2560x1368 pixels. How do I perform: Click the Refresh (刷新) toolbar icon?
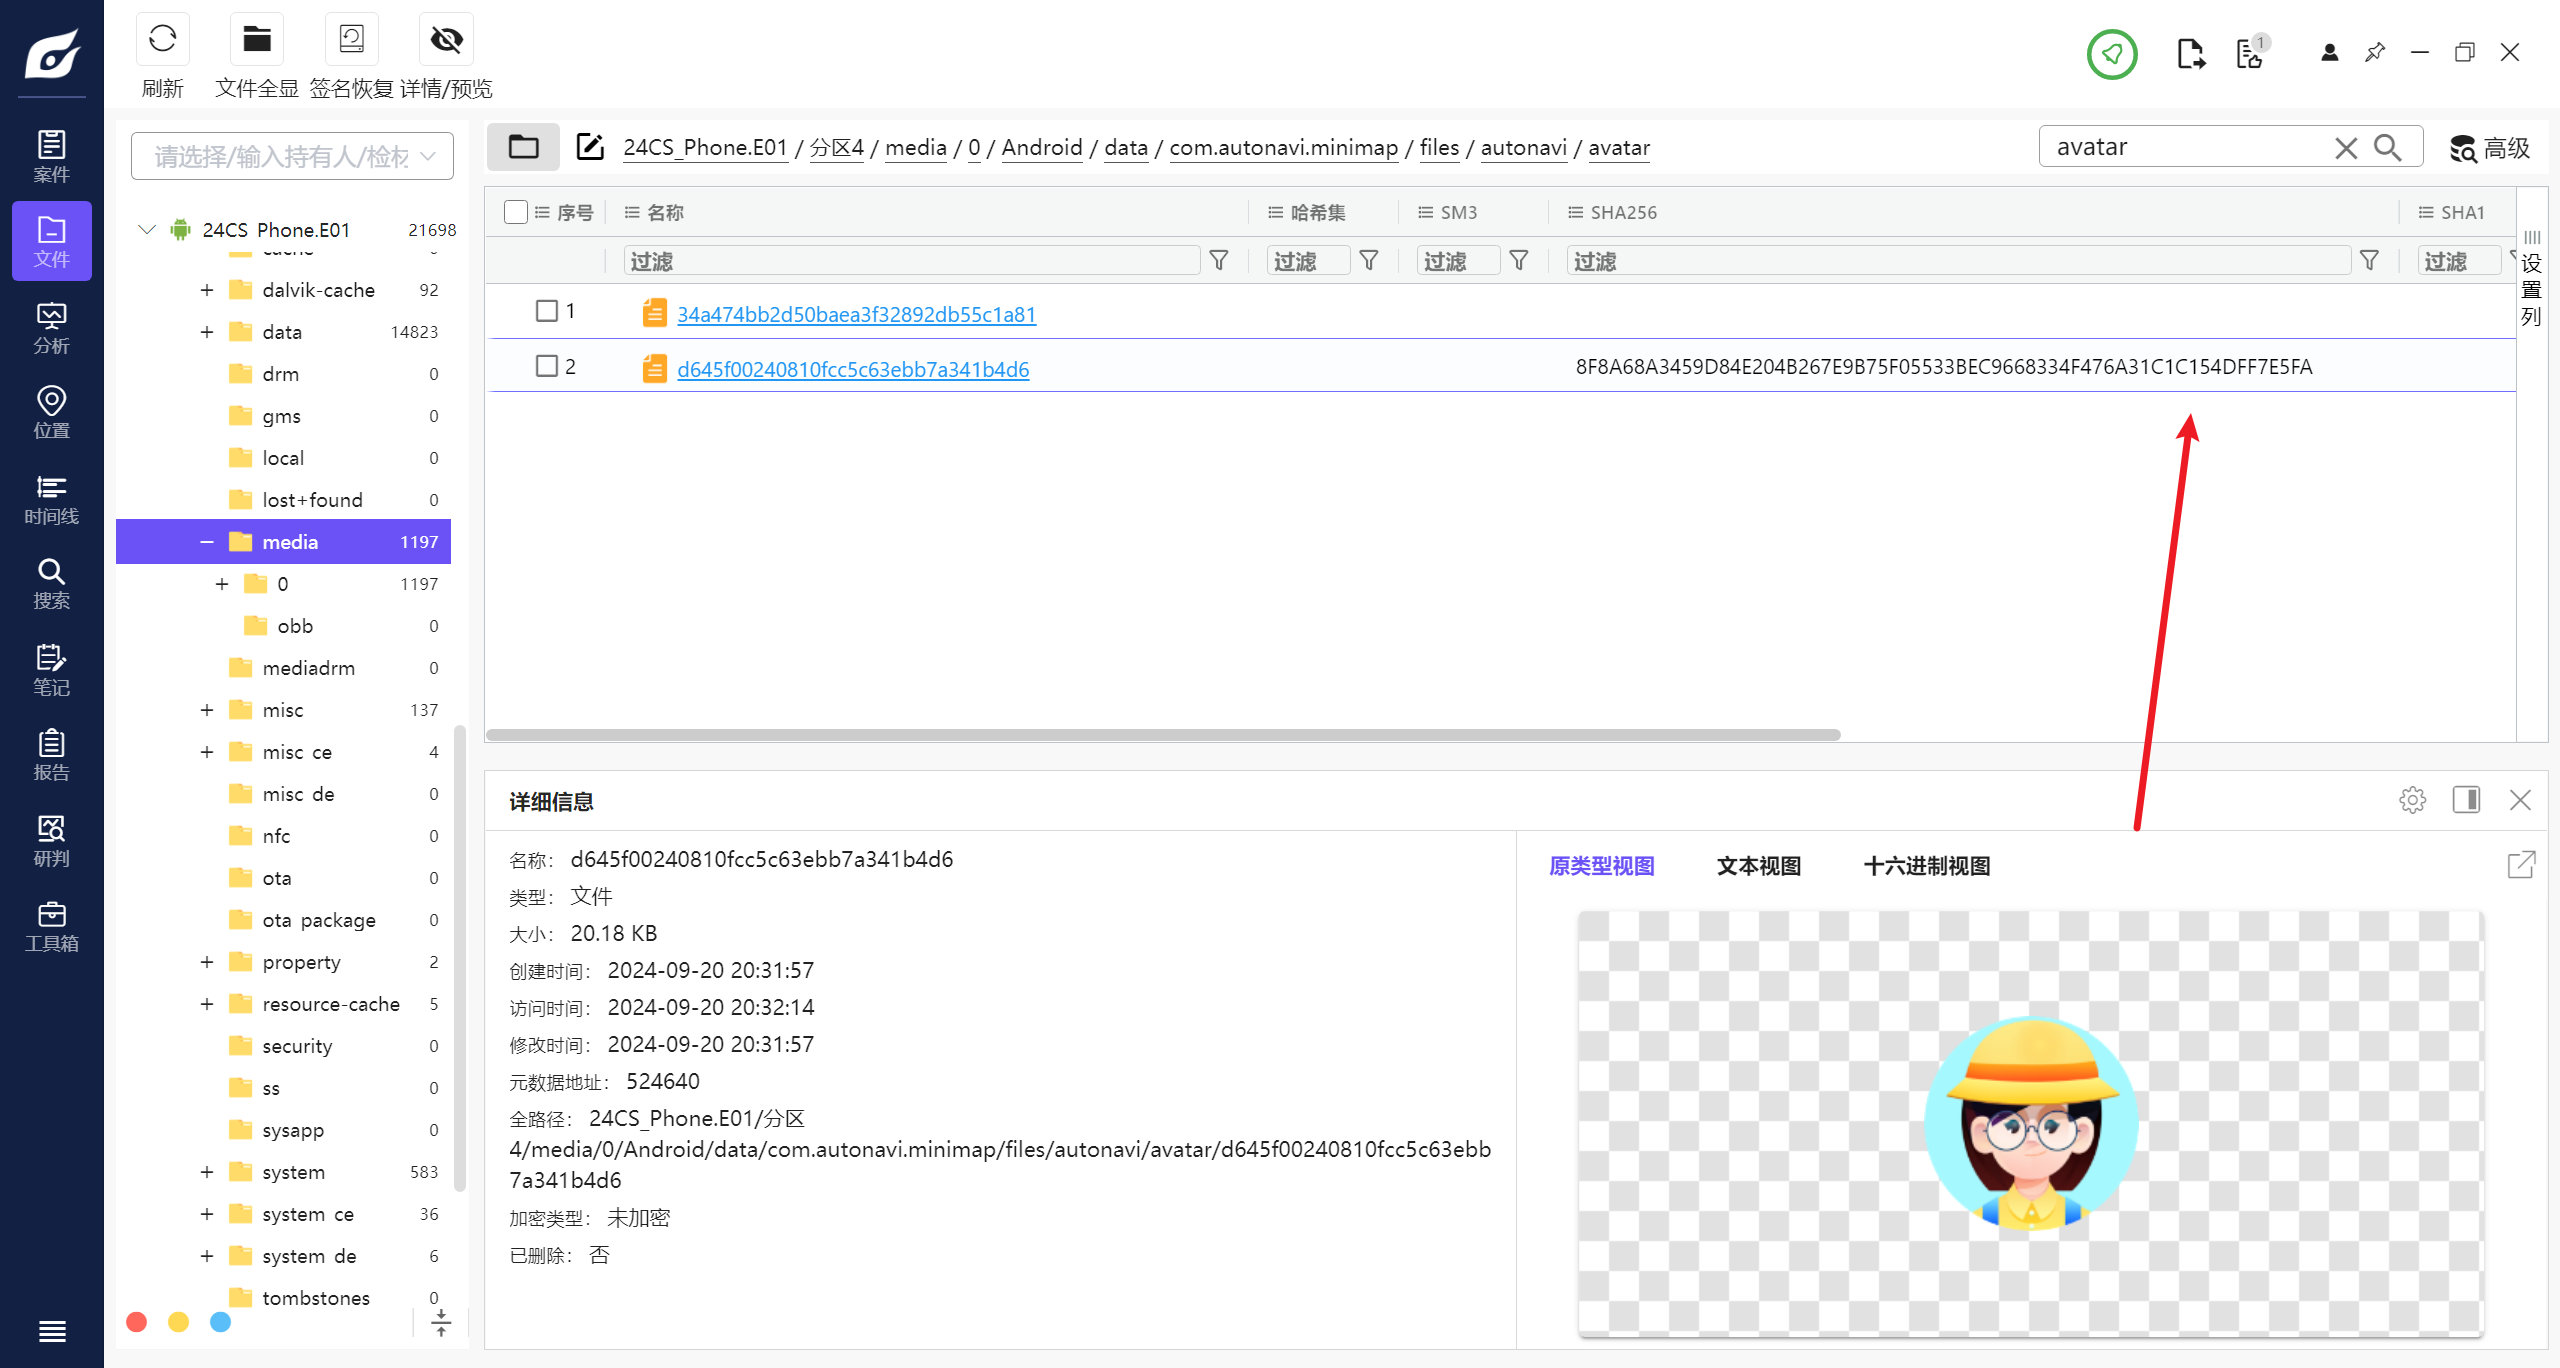162,40
